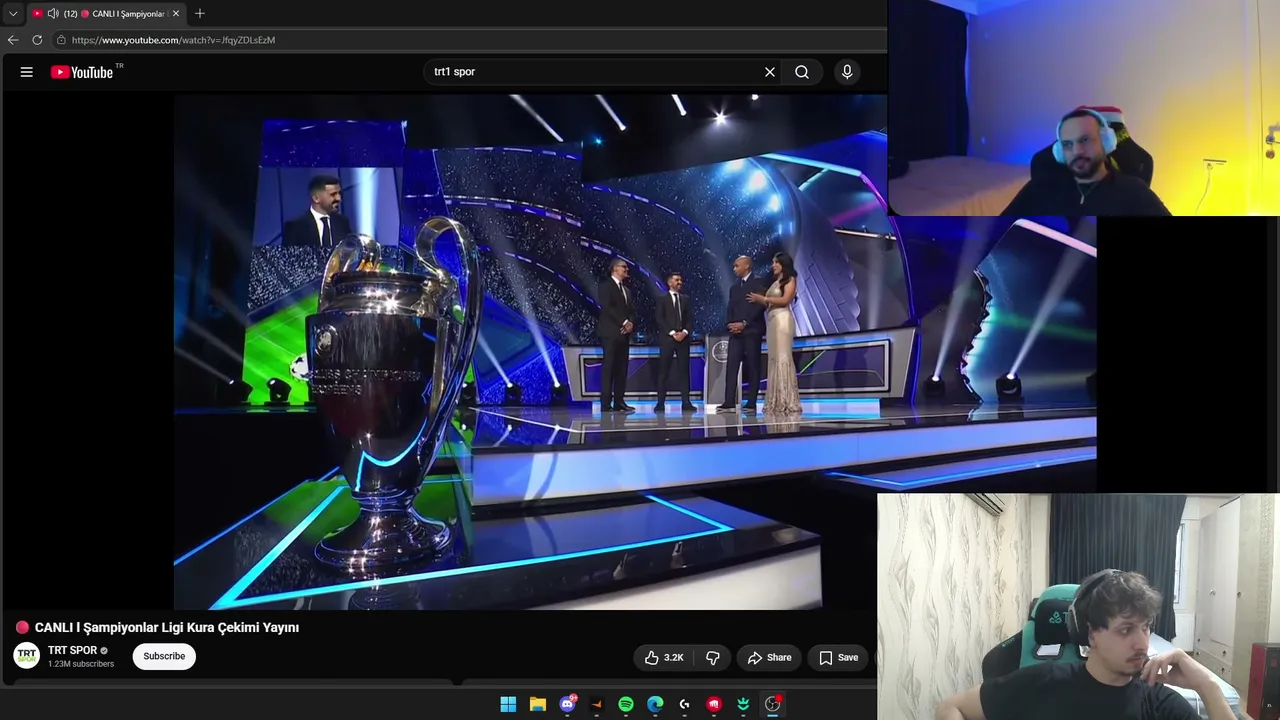Go to YouTube home via the logo
The height and width of the screenshot is (720, 1280).
[x=82, y=72]
